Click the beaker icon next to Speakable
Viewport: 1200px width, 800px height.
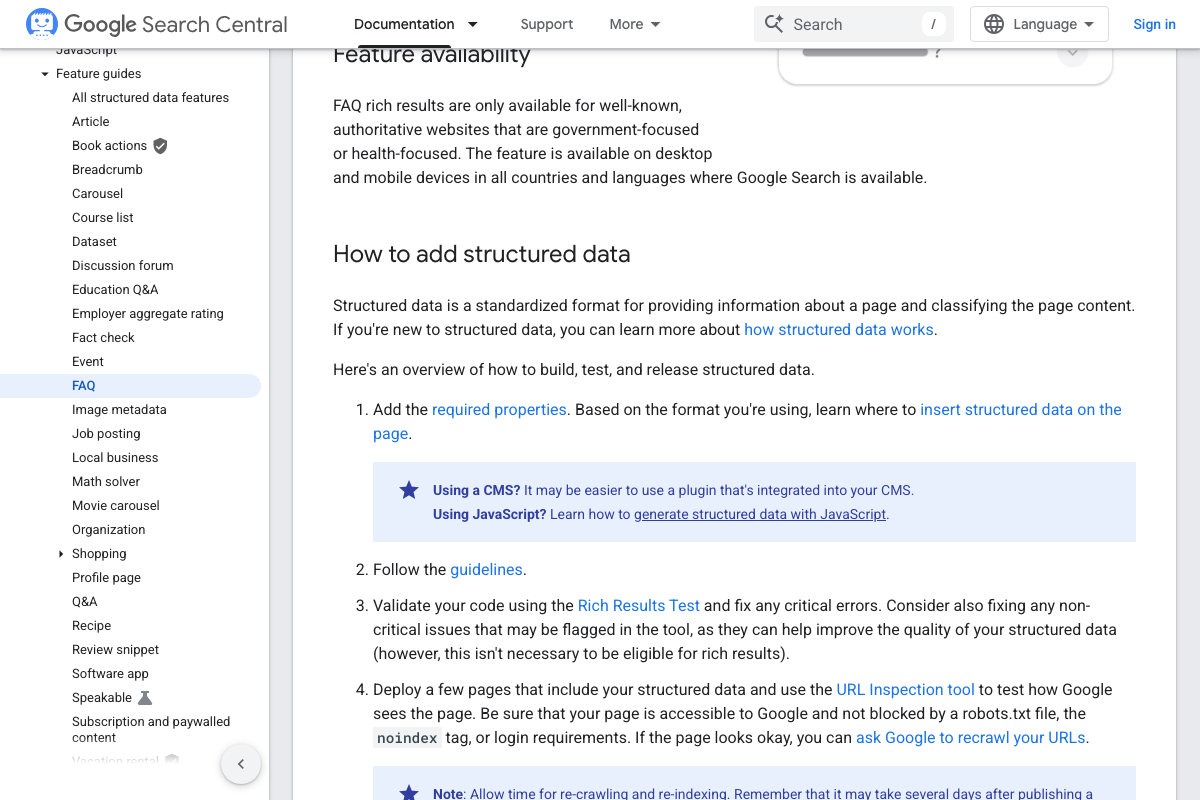click(145, 698)
